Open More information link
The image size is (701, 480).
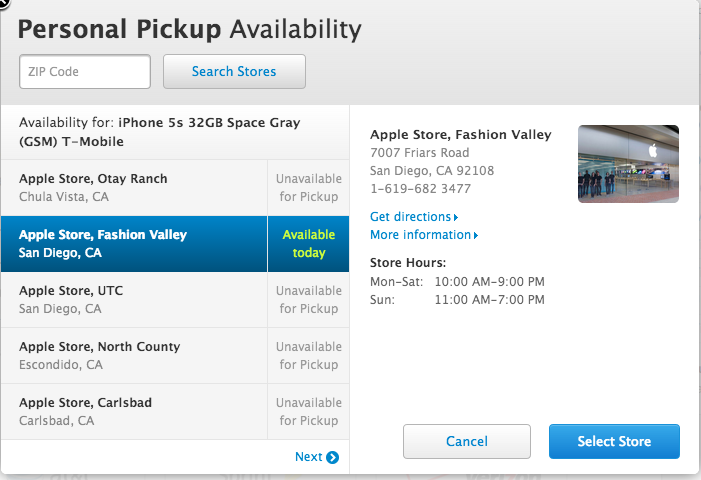tap(420, 235)
